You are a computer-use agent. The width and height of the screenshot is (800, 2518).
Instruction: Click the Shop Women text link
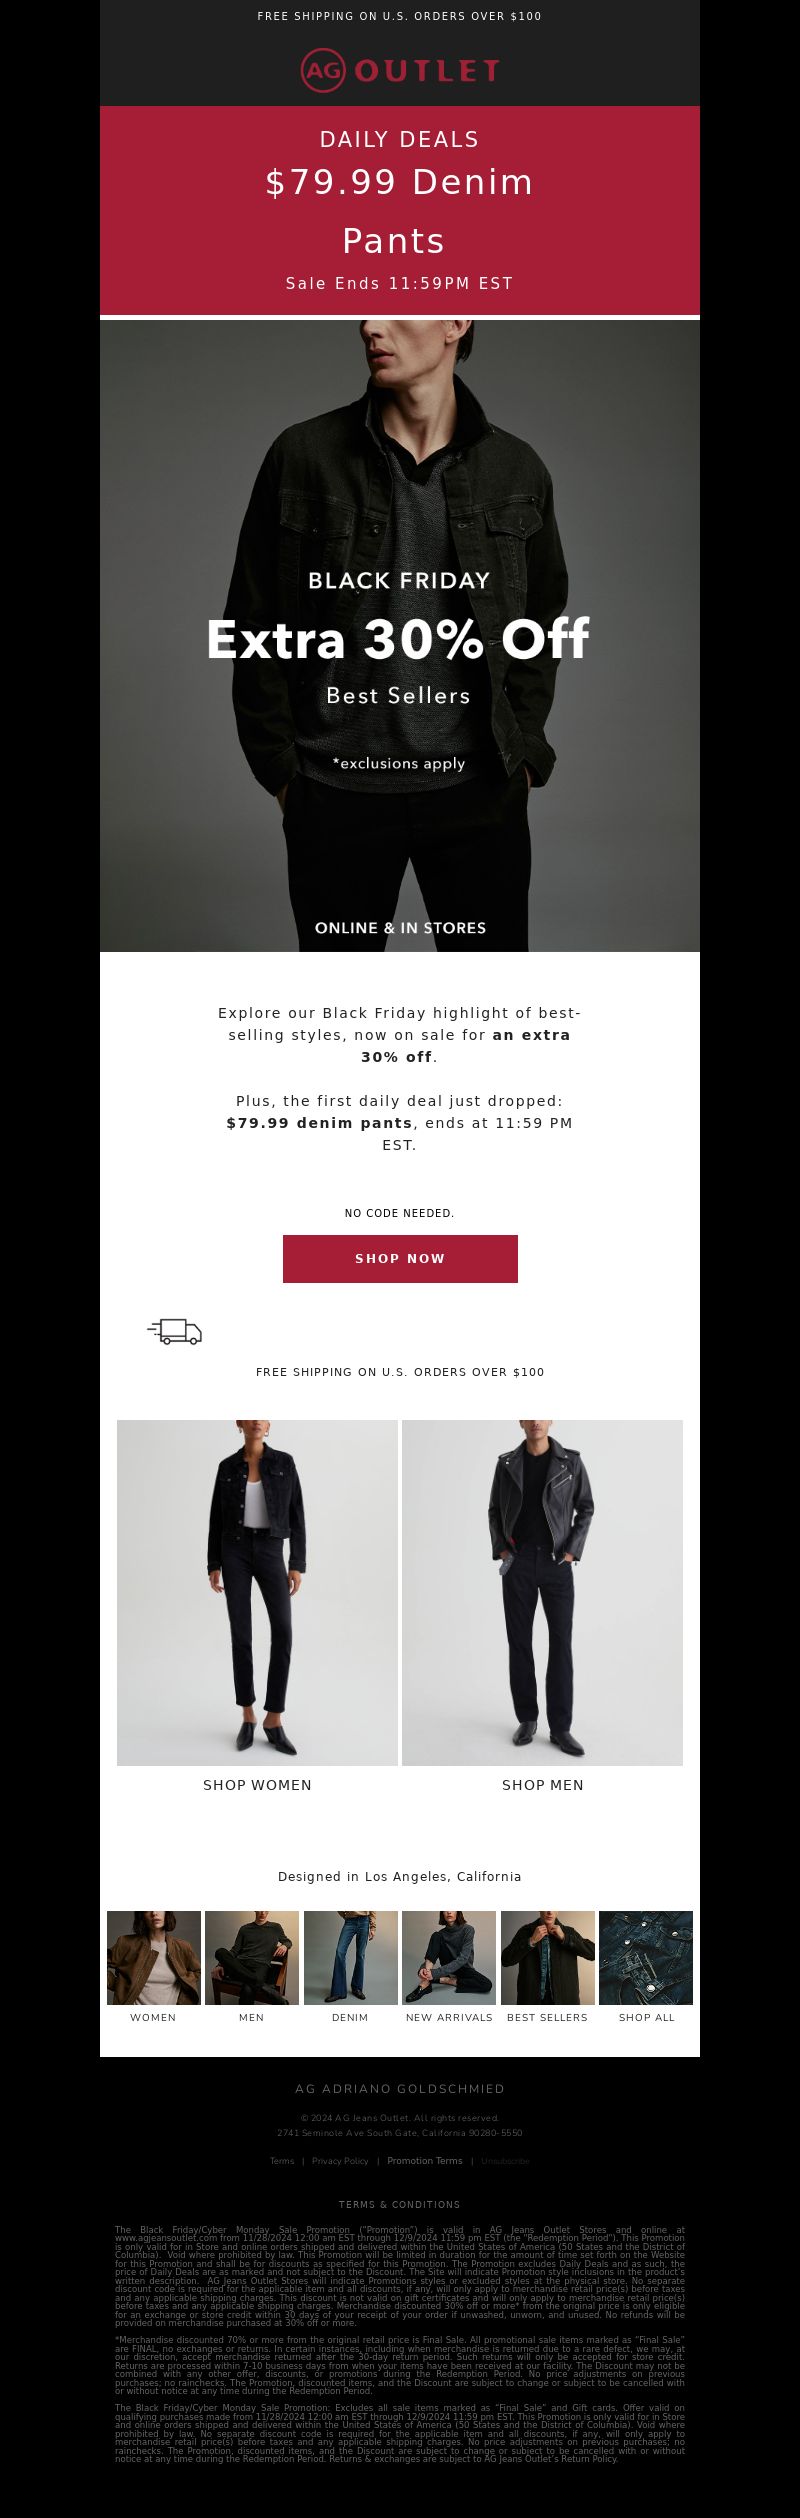tap(257, 1785)
